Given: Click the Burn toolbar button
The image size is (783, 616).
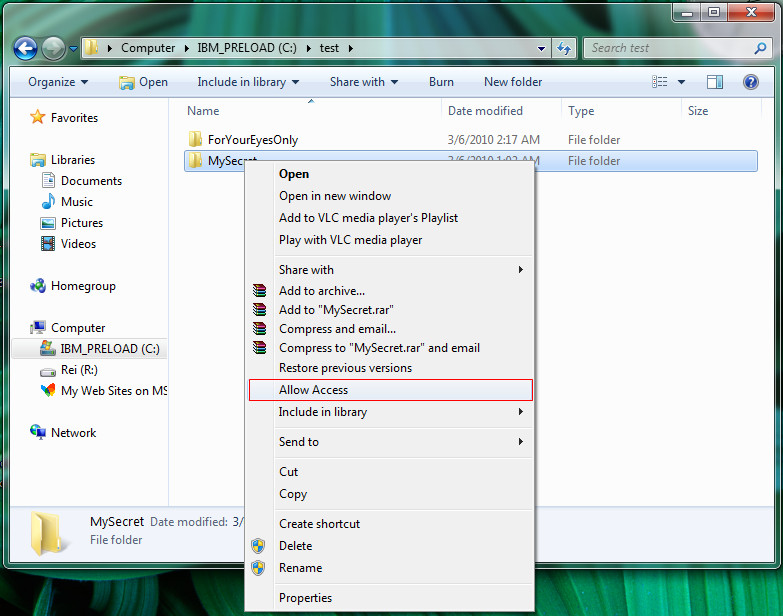Looking at the screenshot, I should pos(441,82).
